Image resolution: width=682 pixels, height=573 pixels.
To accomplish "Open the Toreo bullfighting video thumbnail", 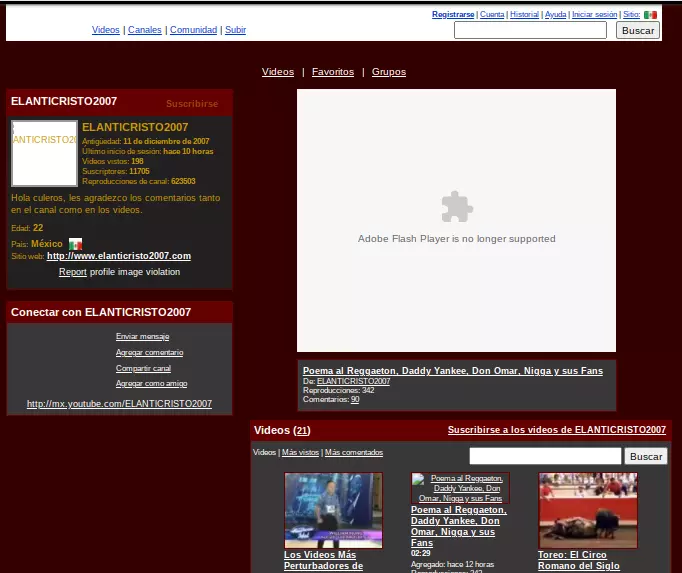I will [588, 510].
